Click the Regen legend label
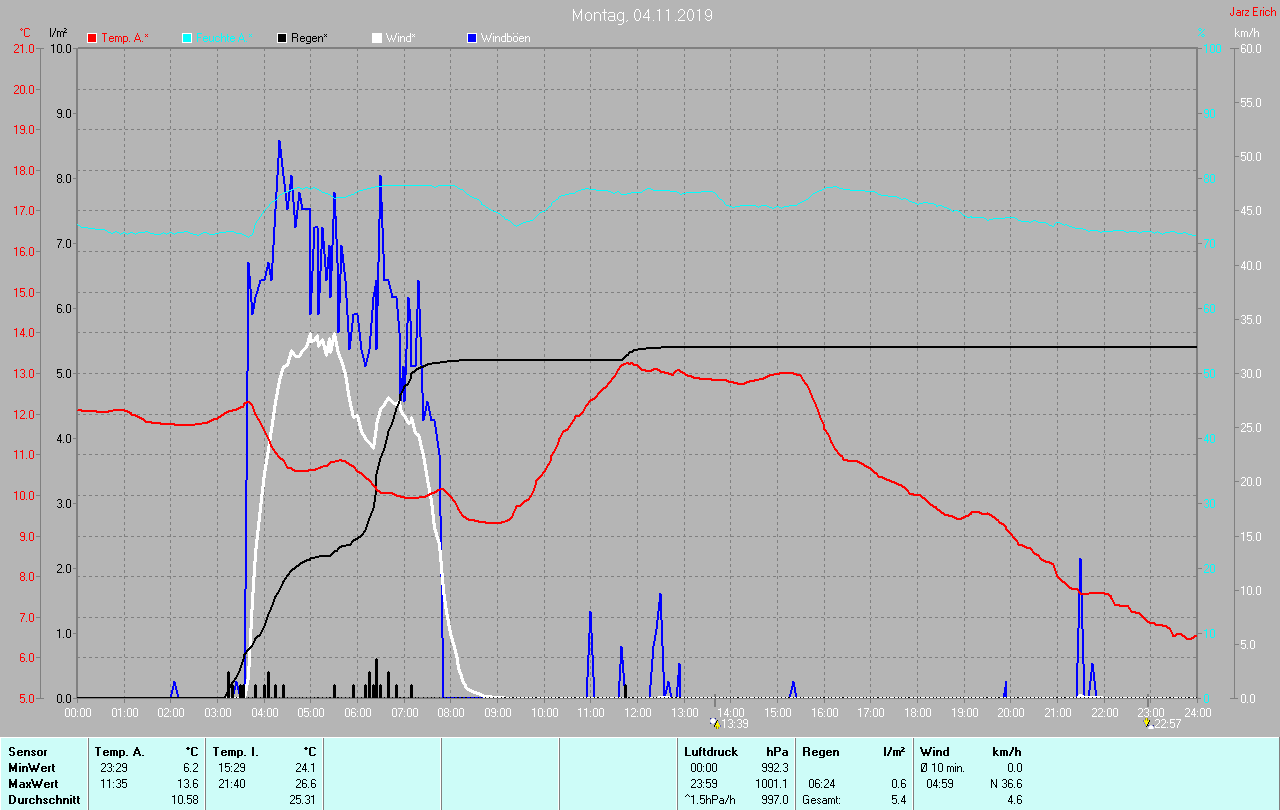1280x810 pixels. coord(310,38)
